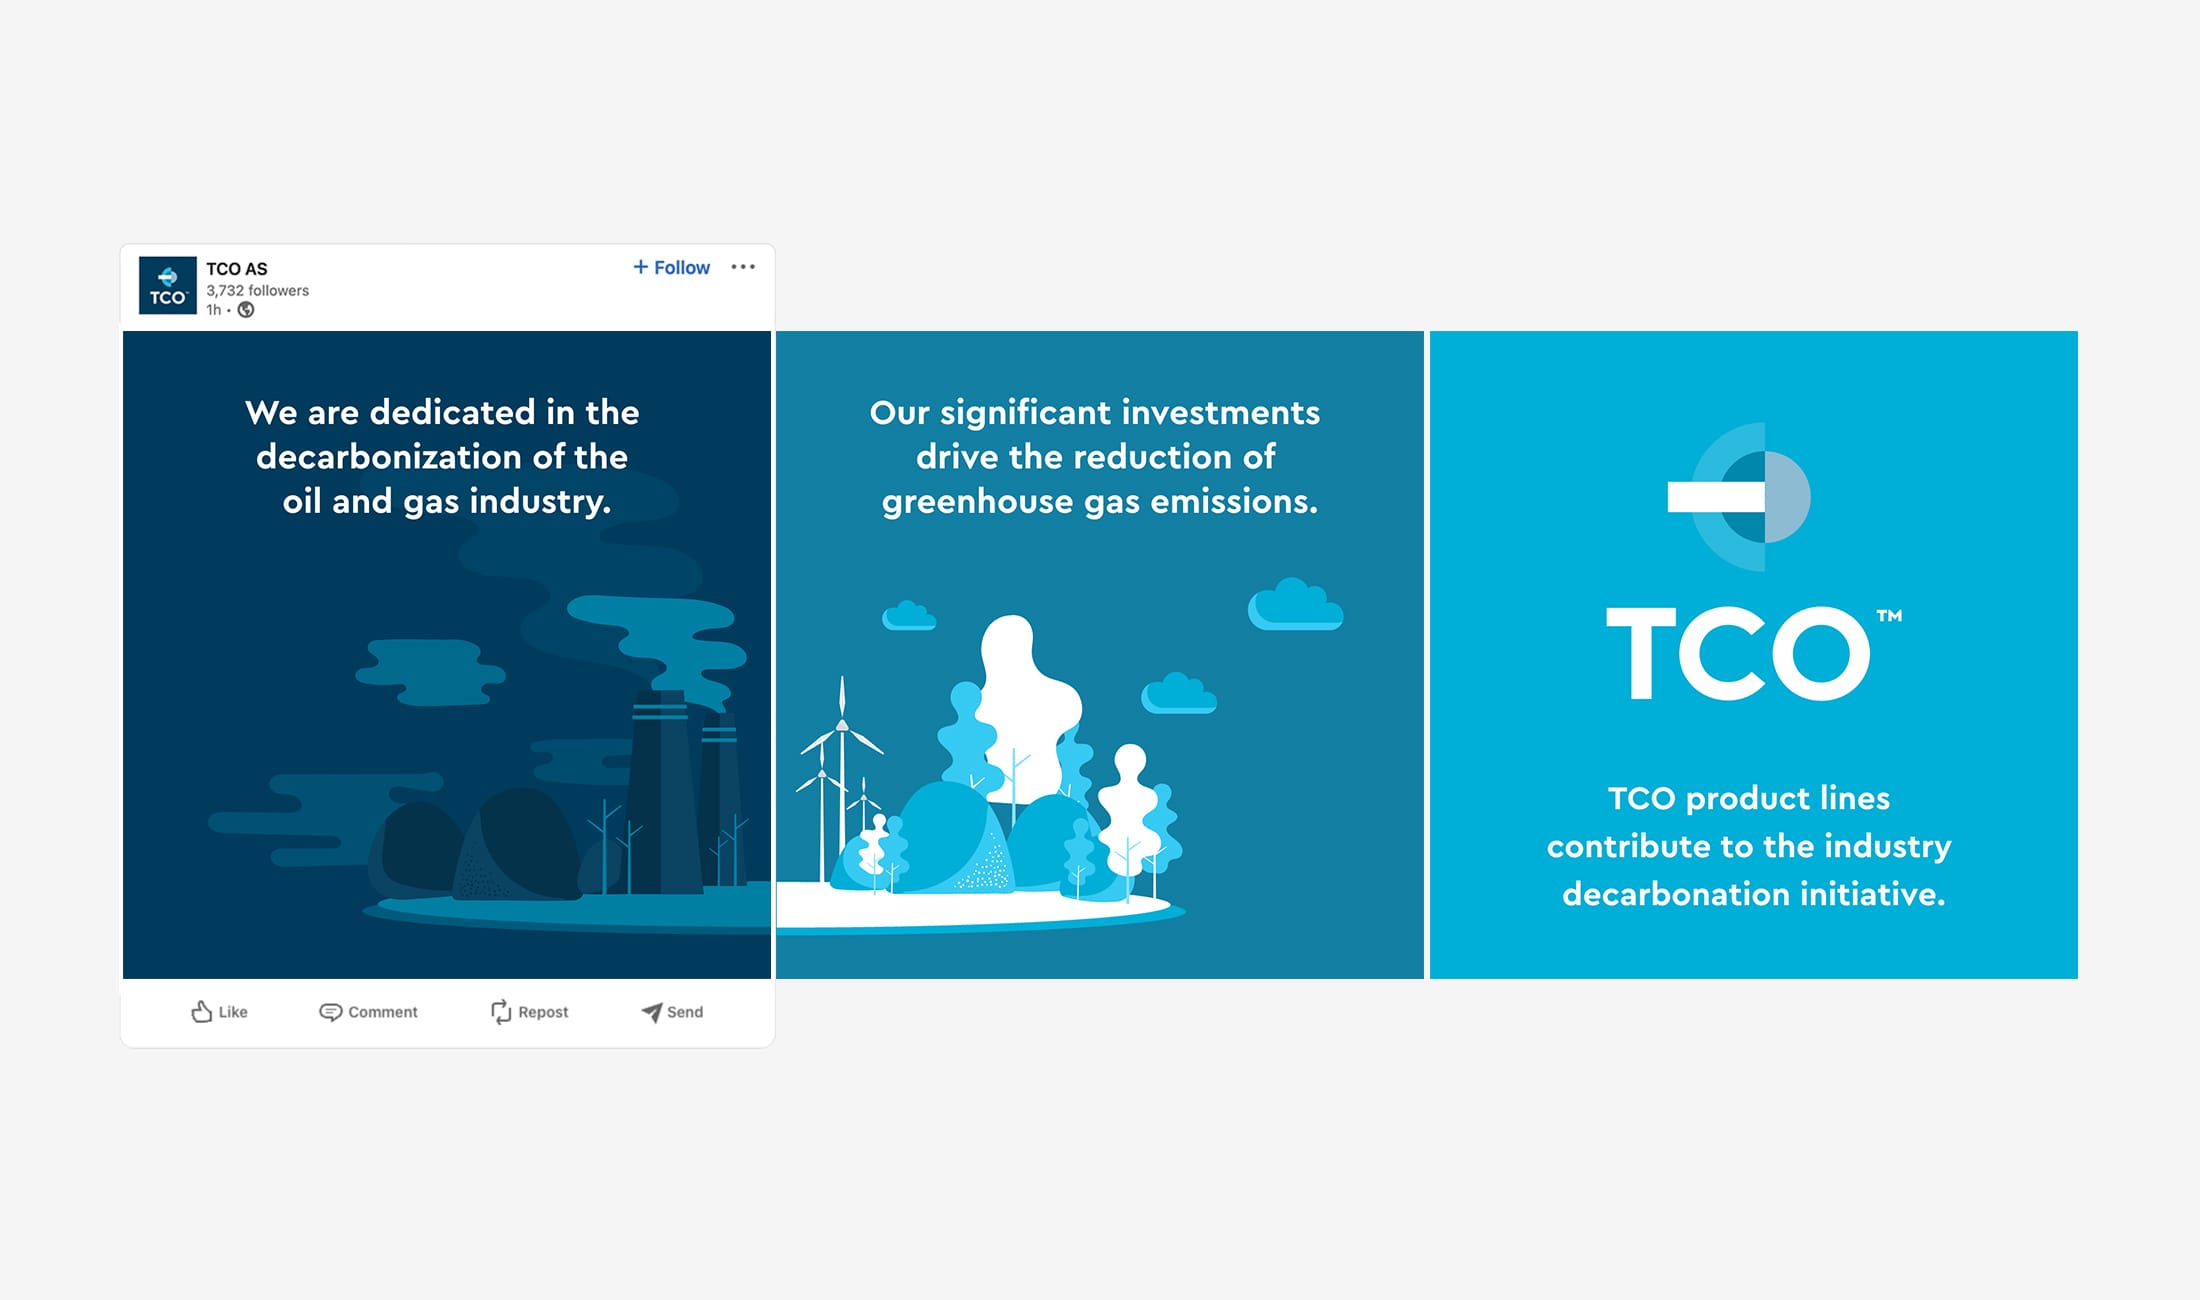Viewport: 2200px width, 1300px height.
Task: Repost the TCO AS post
Action: coord(529,1012)
